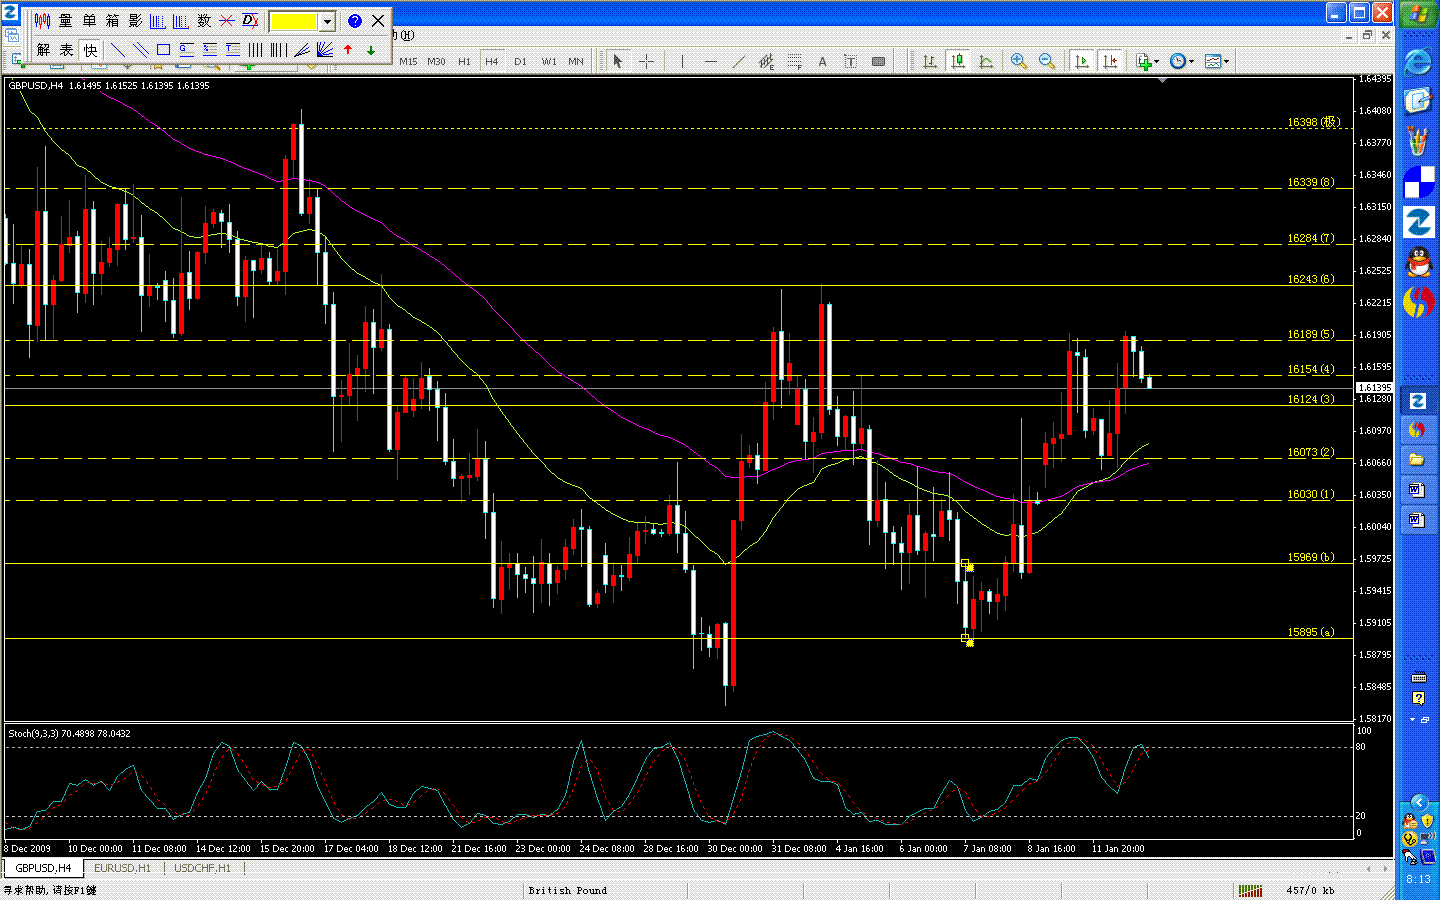Switch to EURUSD,H1 chart tab

point(122,868)
